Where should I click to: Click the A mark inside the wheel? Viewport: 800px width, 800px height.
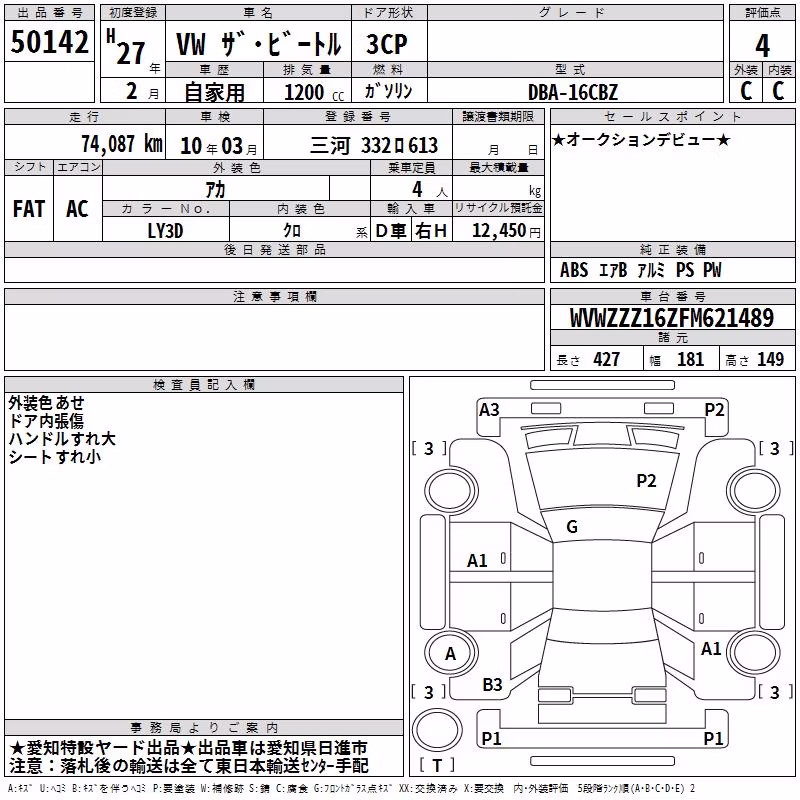[x=451, y=654]
